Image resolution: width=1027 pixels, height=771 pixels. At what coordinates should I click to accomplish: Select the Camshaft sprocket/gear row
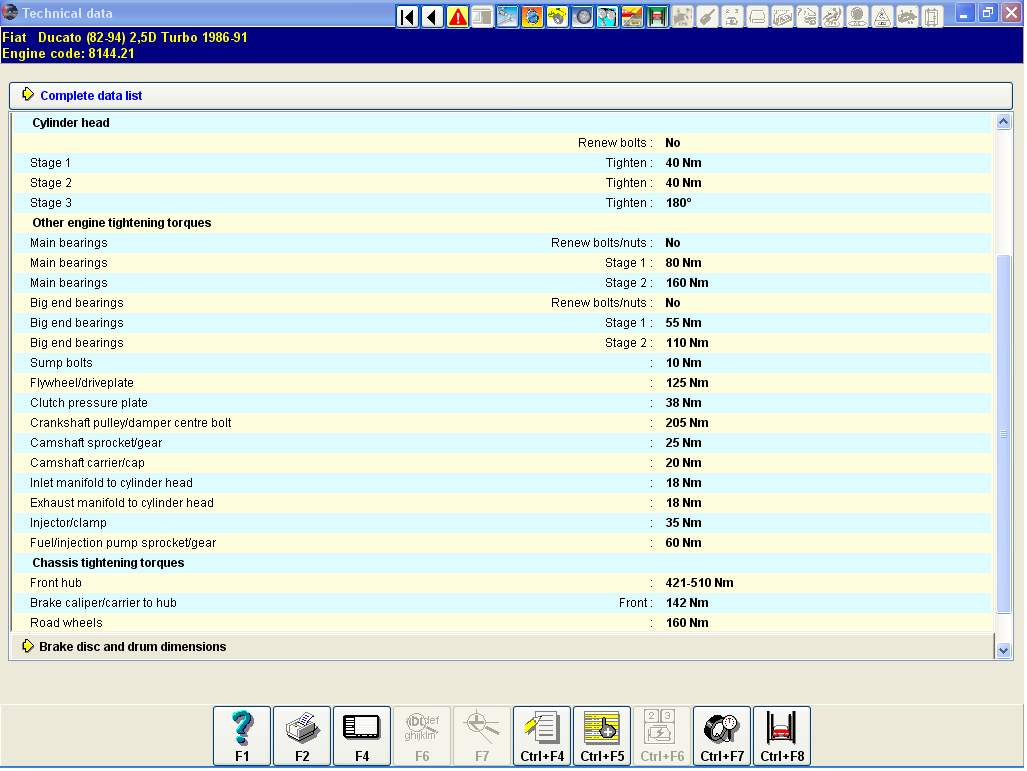click(502, 442)
